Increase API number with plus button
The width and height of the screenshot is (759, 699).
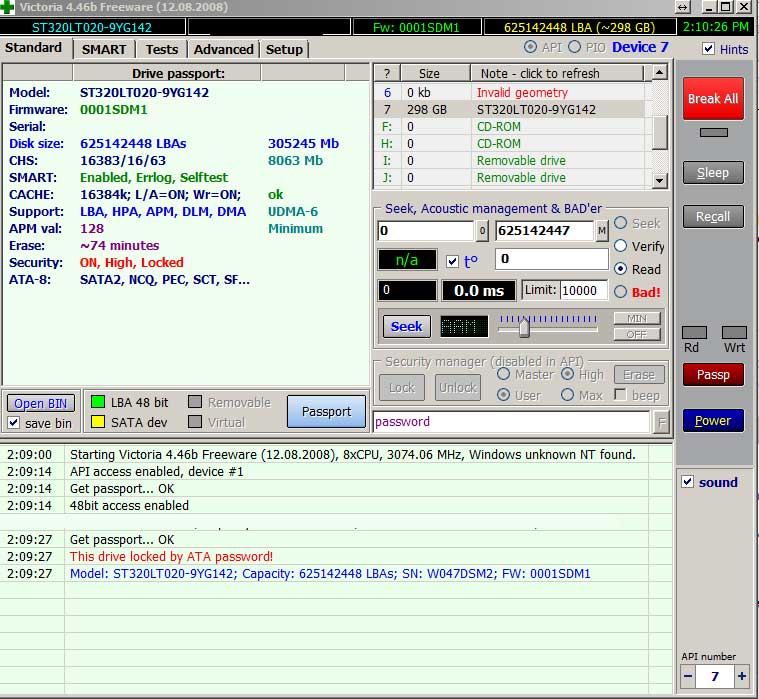click(x=742, y=676)
